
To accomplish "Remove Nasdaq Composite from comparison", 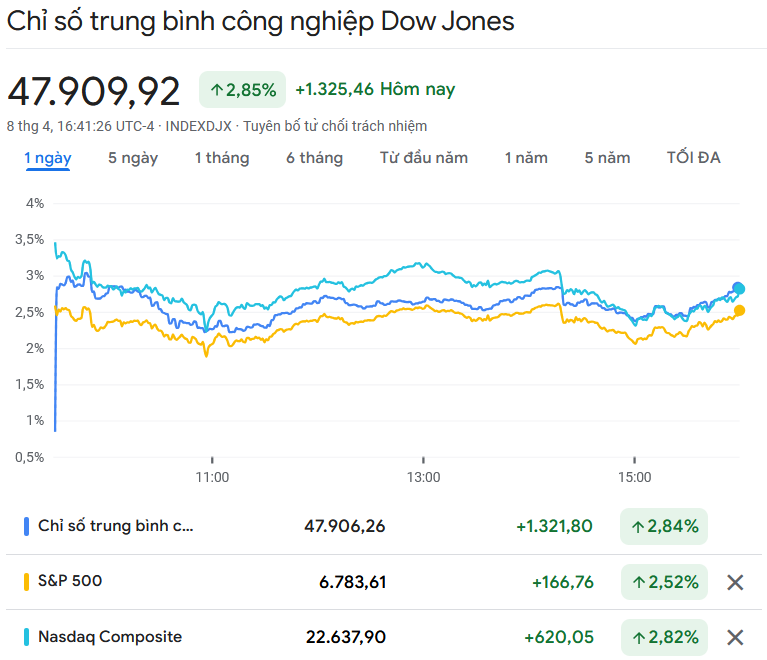I will point(735,637).
